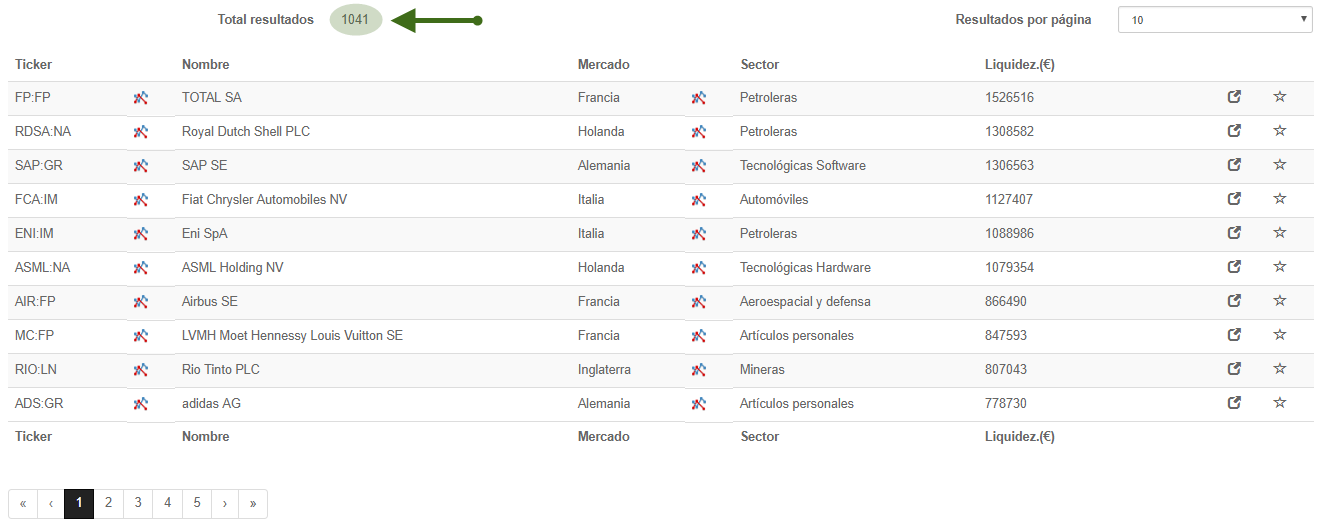
Task: Go to page 3 of results
Action: click(138, 503)
